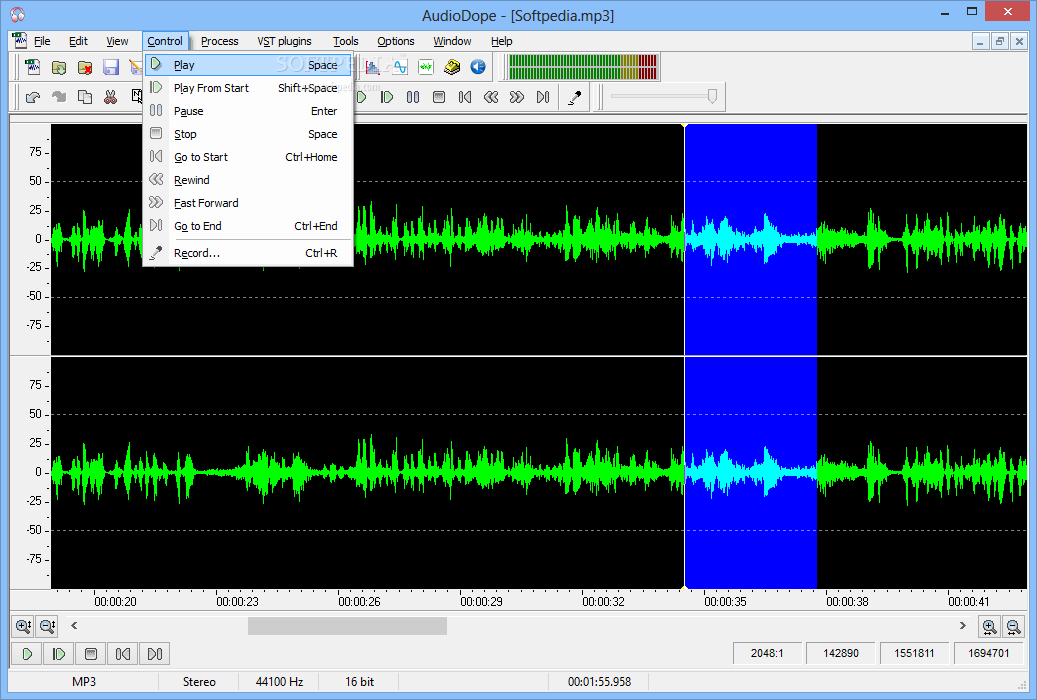
Task: Close the Control menu via its title
Action: click(x=165, y=41)
